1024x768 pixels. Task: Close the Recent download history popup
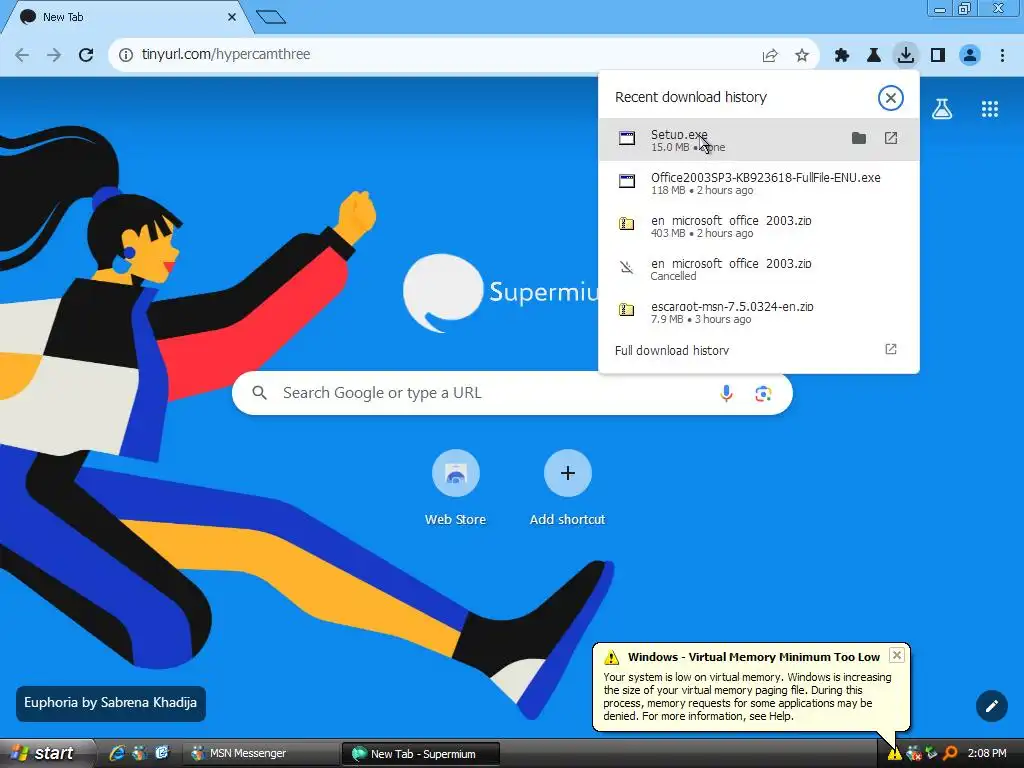click(x=891, y=98)
